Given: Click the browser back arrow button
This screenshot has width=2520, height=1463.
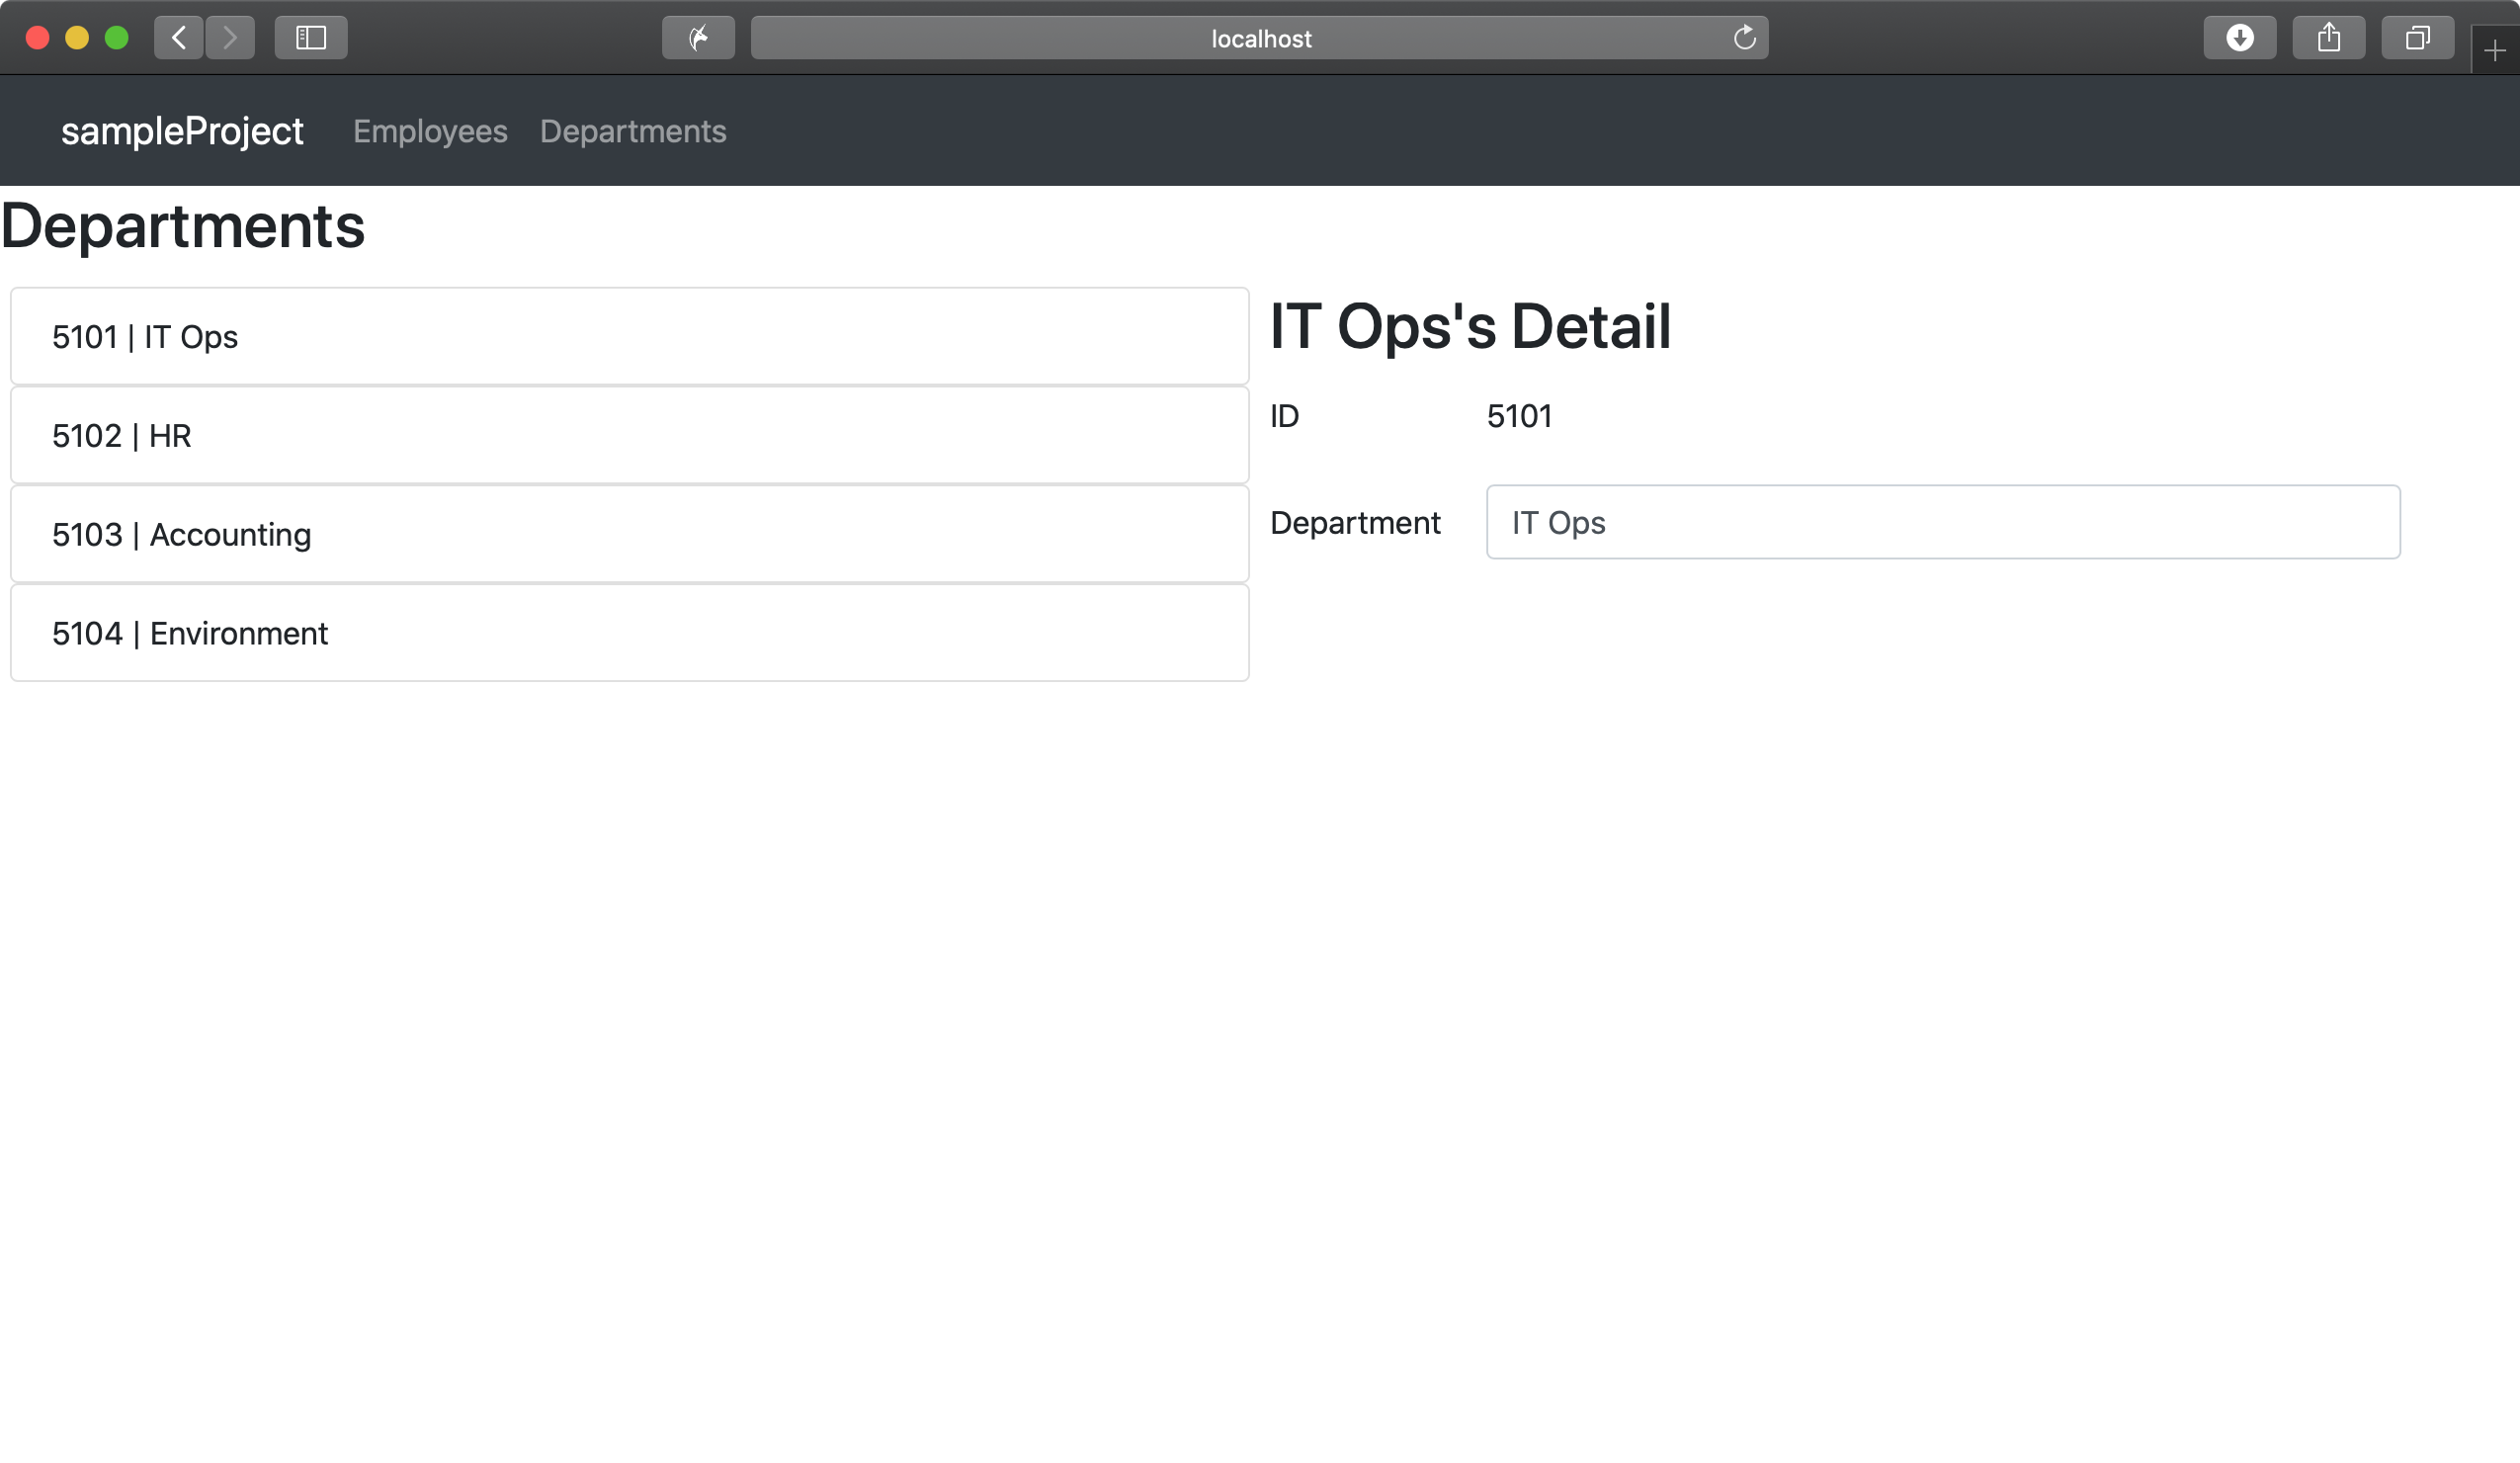Looking at the screenshot, I should click(179, 38).
